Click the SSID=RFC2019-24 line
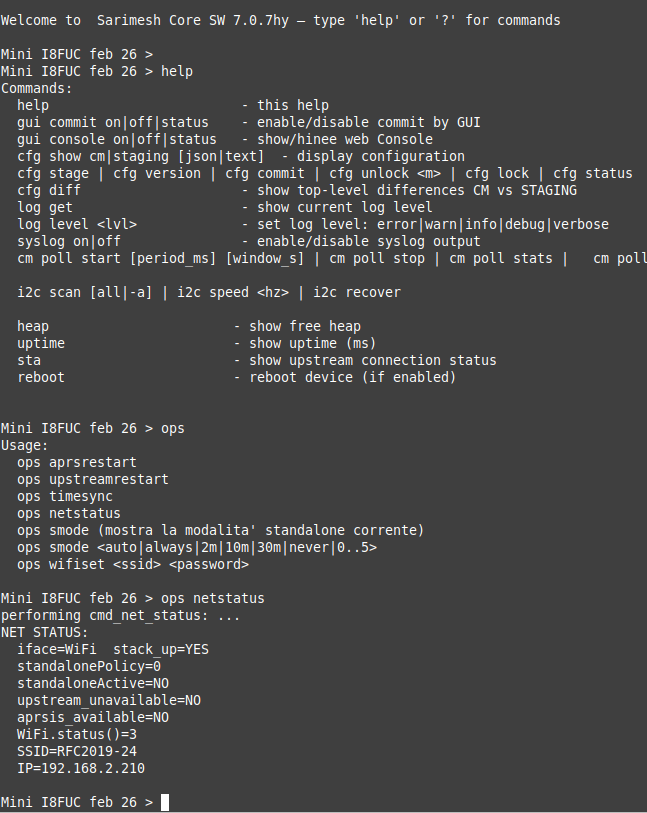 (77, 751)
